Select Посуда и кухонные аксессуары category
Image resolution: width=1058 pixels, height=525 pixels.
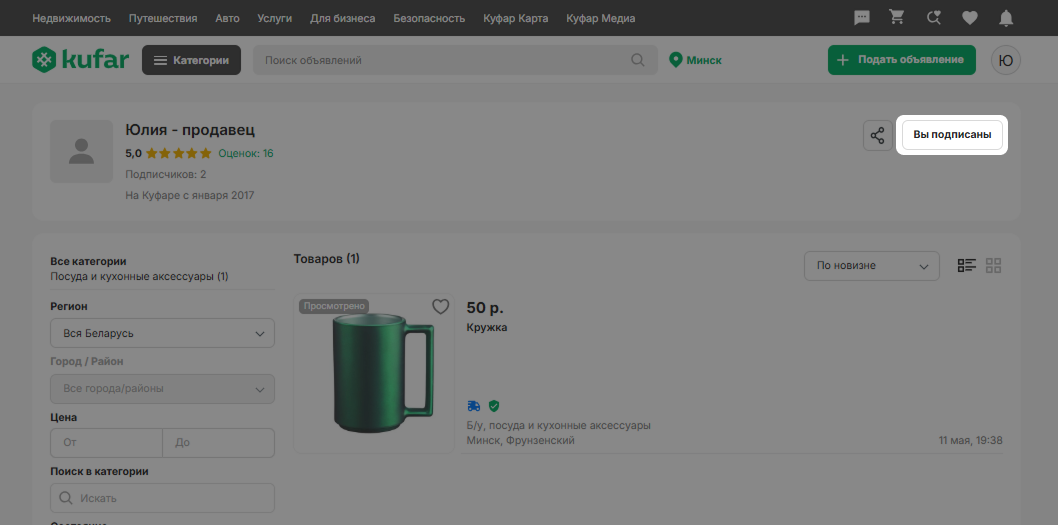click(x=139, y=277)
